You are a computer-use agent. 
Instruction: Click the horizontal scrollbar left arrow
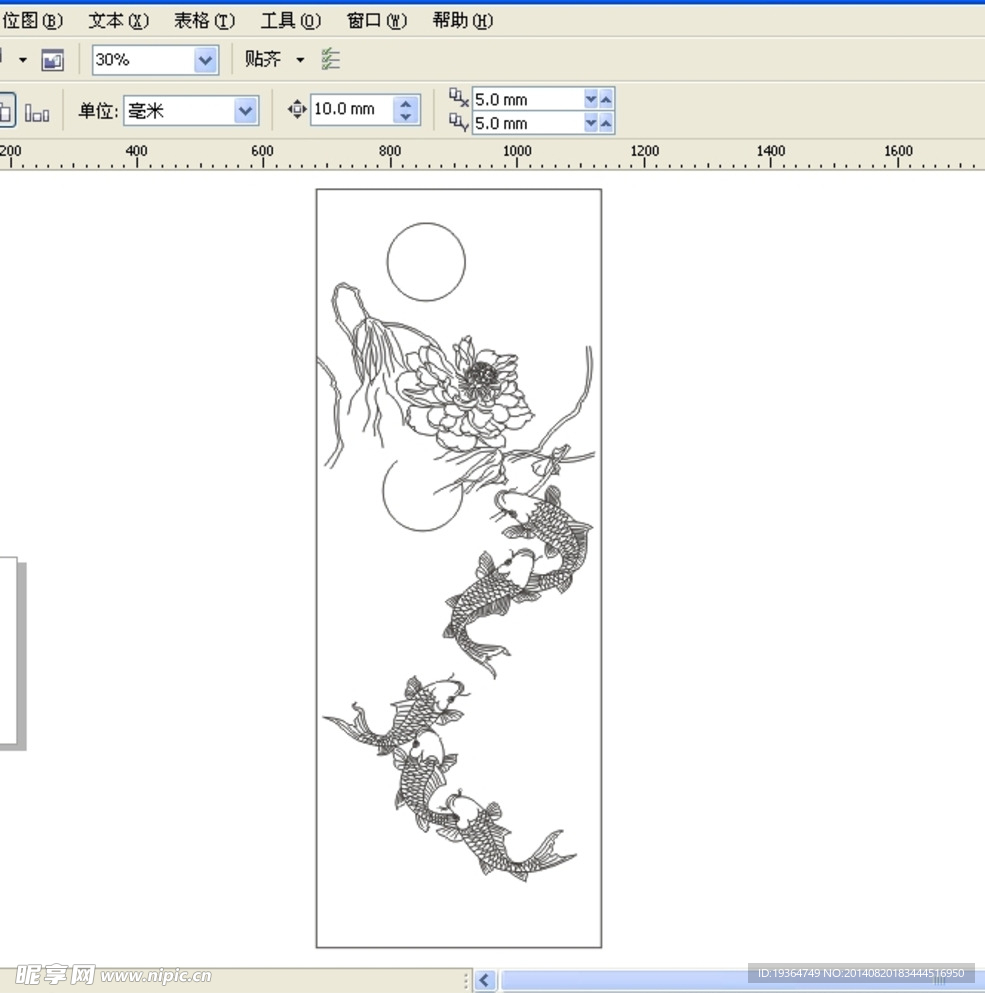click(485, 980)
